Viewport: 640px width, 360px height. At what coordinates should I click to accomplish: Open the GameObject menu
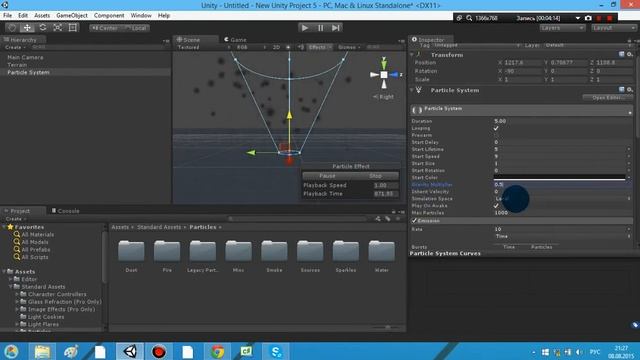click(x=72, y=16)
